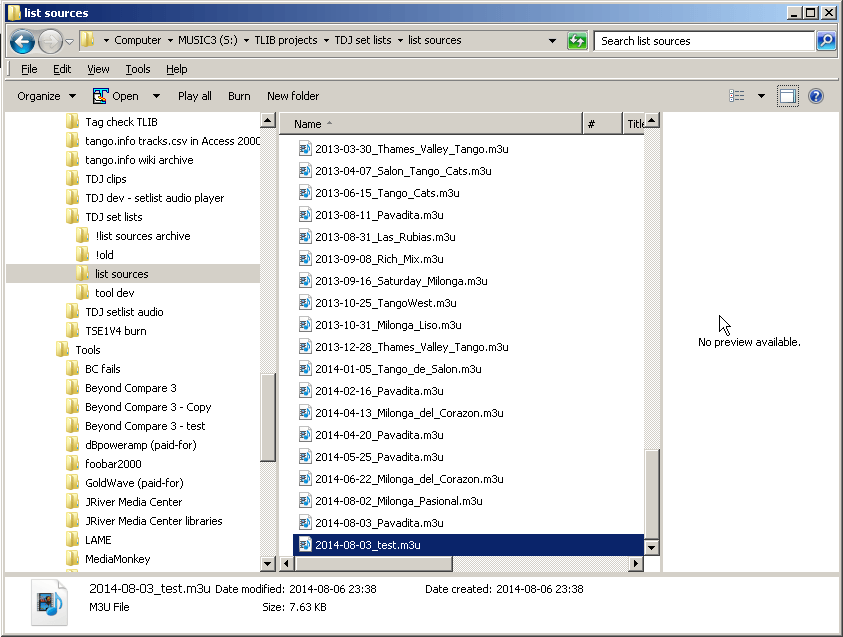The height and width of the screenshot is (637, 843).
Task: Click the 2013-08-11_Pavadita.m3u file icon
Action: click(x=306, y=215)
